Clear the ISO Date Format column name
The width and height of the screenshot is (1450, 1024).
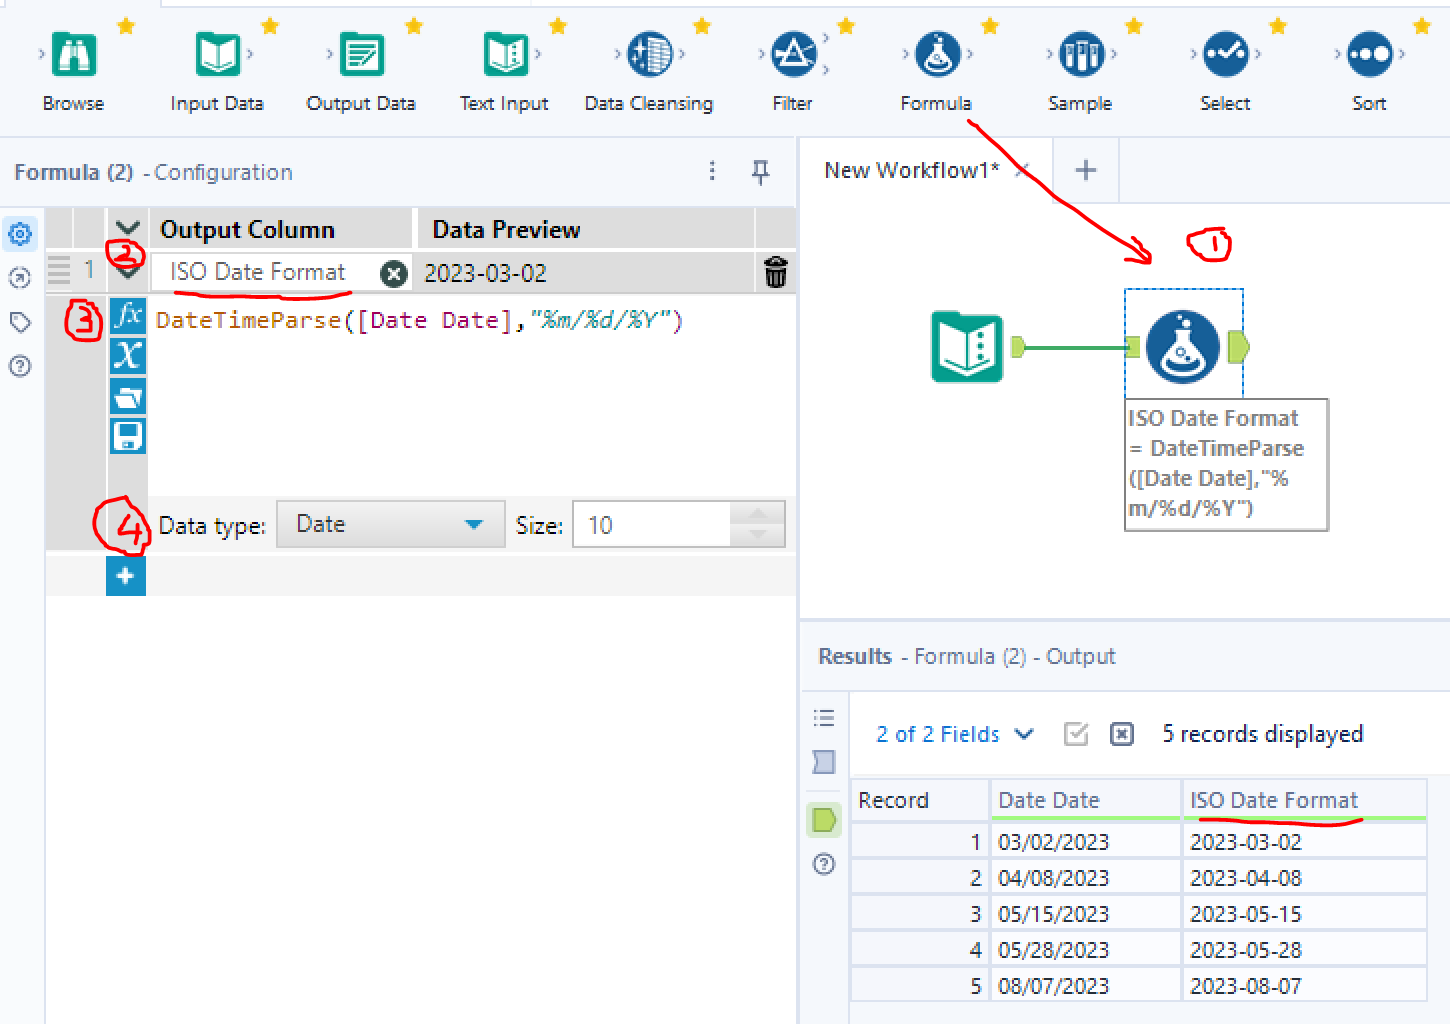coord(394,273)
